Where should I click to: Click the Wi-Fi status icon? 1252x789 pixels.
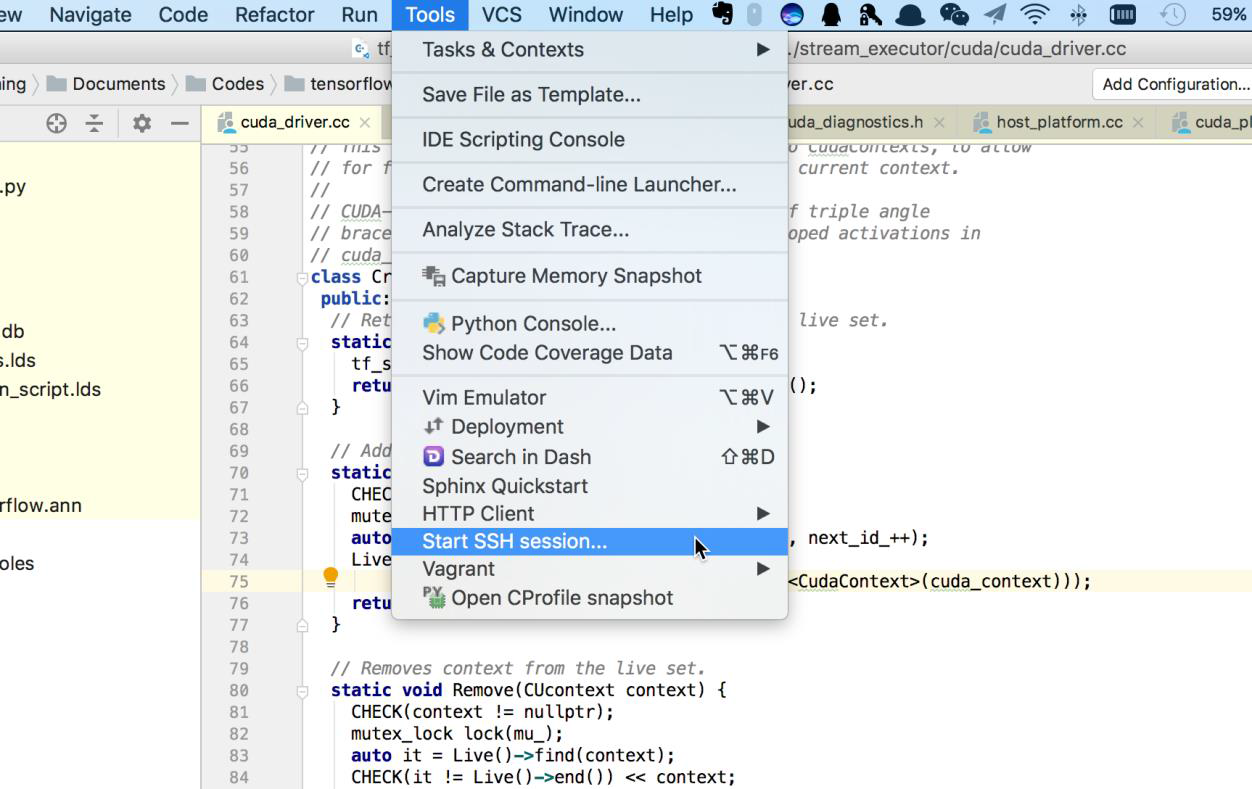[x=1035, y=14]
